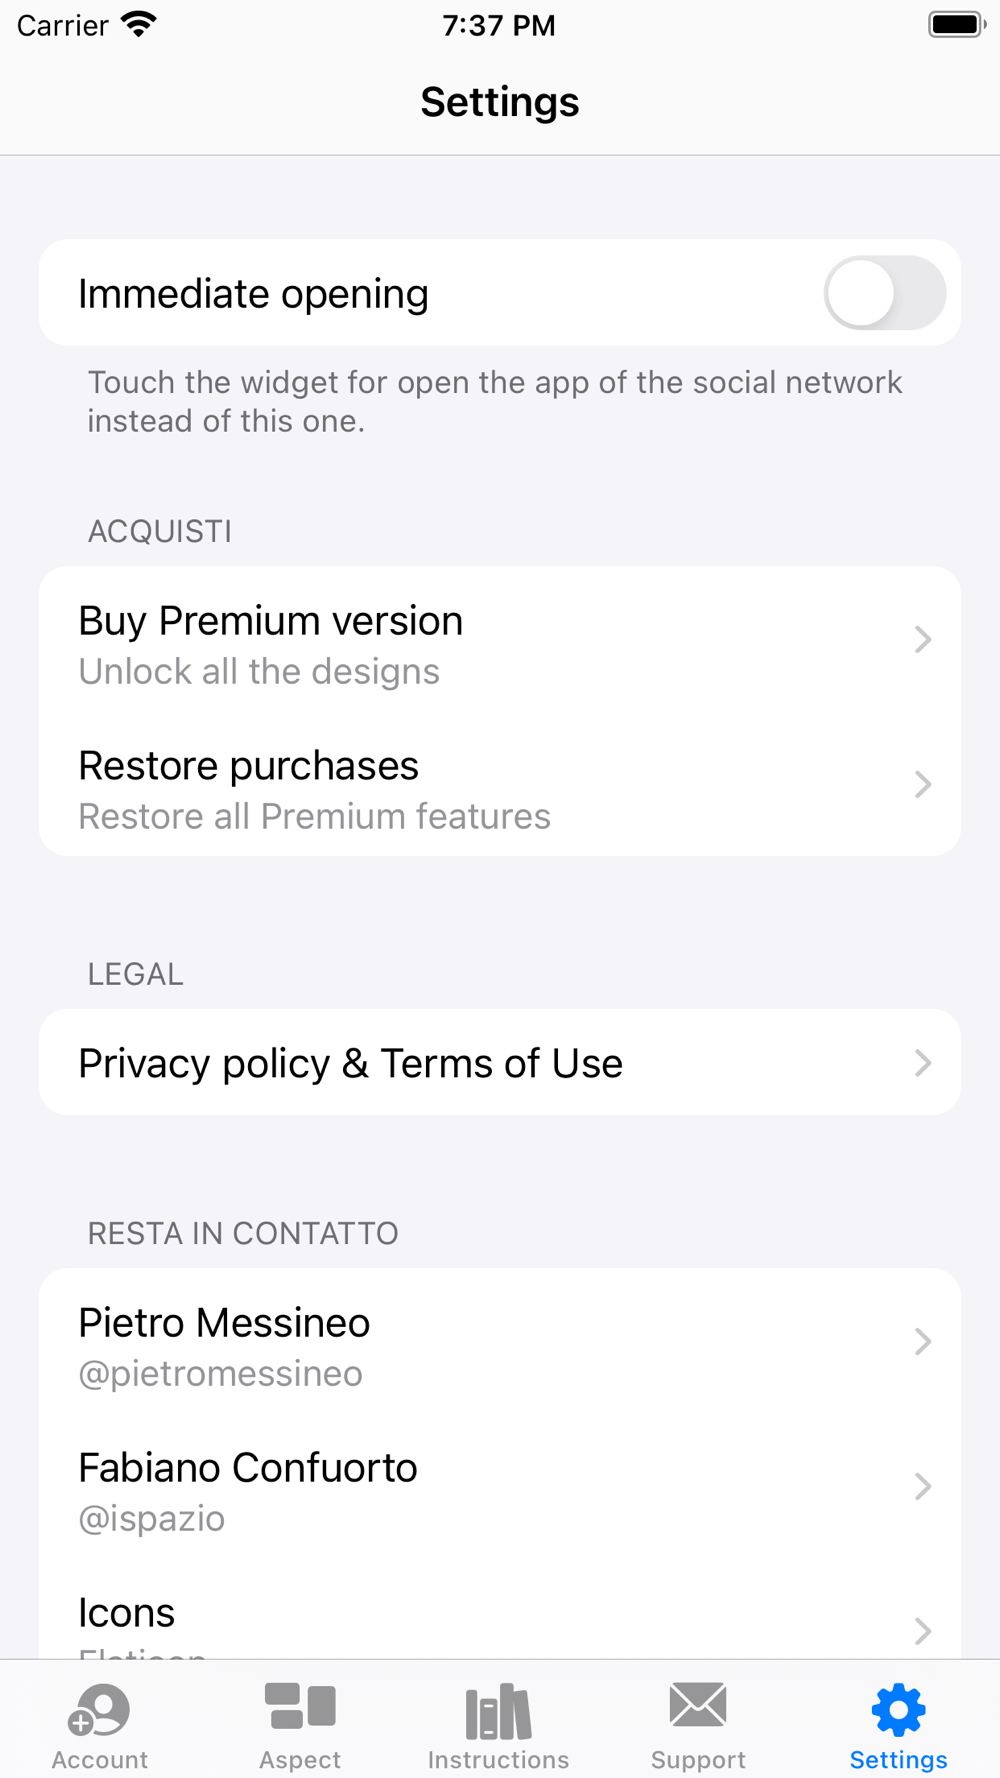Tap the Account person icon
This screenshot has width=1000, height=1778.
99,1709
